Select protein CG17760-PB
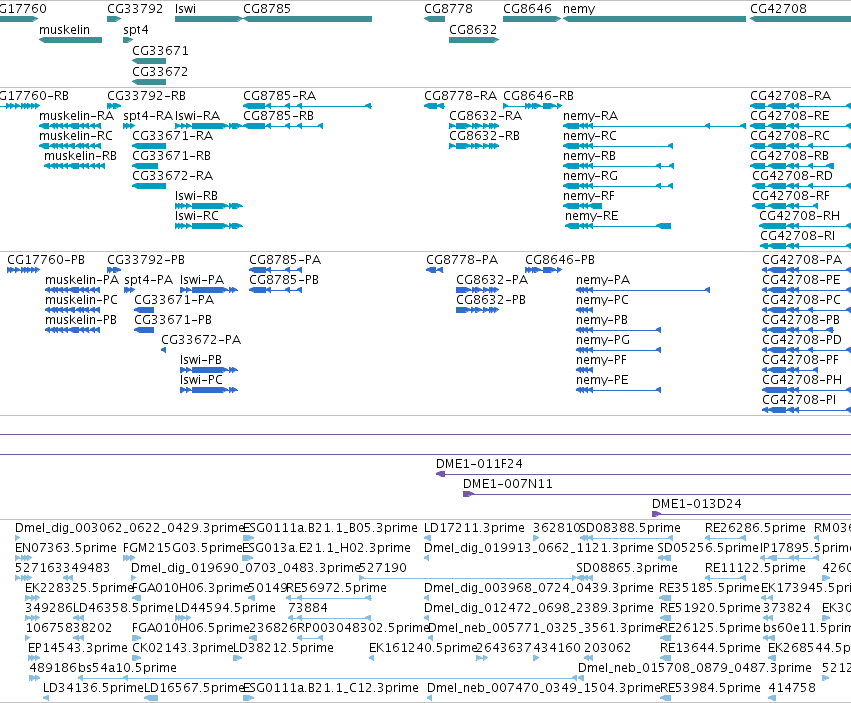 (x=46, y=259)
